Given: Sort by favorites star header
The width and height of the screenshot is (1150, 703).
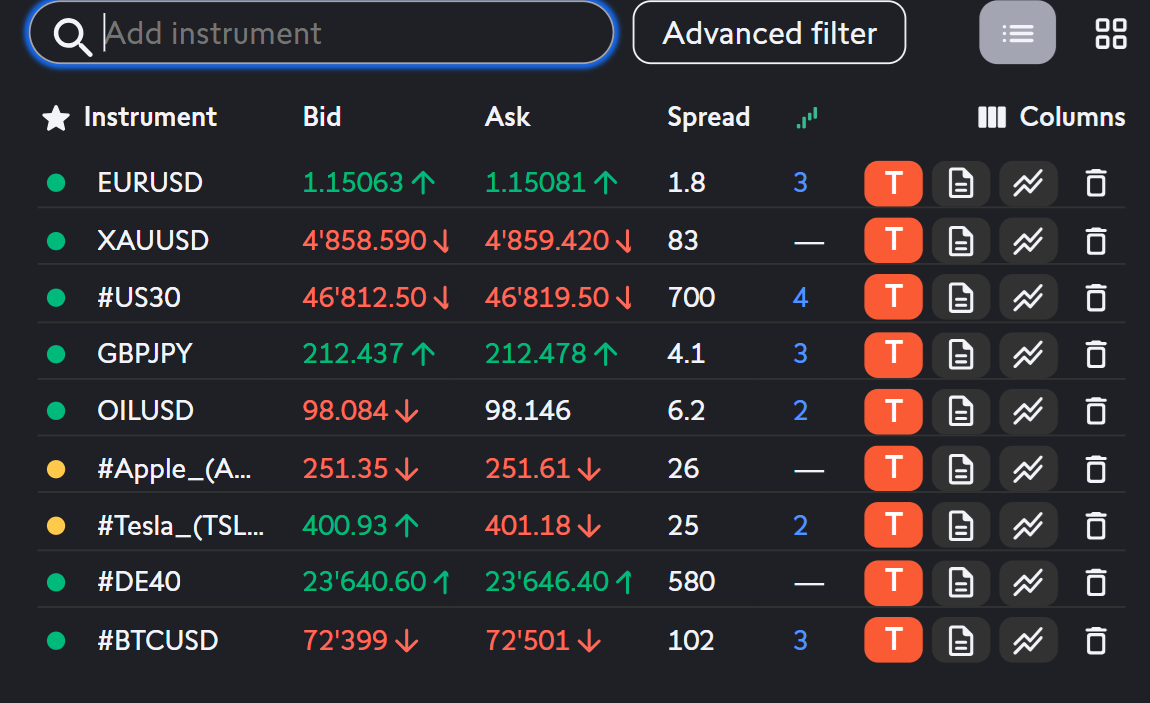Looking at the screenshot, I should (x=56, y=118).
